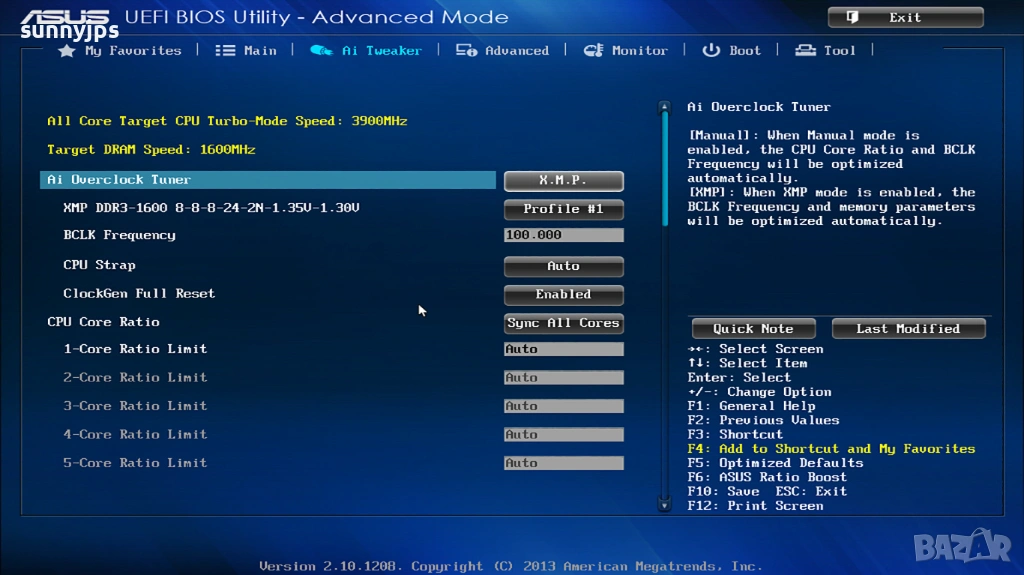1024x575 pixels.
Task: Click the power icon beside Boot
Action: (x=711, y=51)
